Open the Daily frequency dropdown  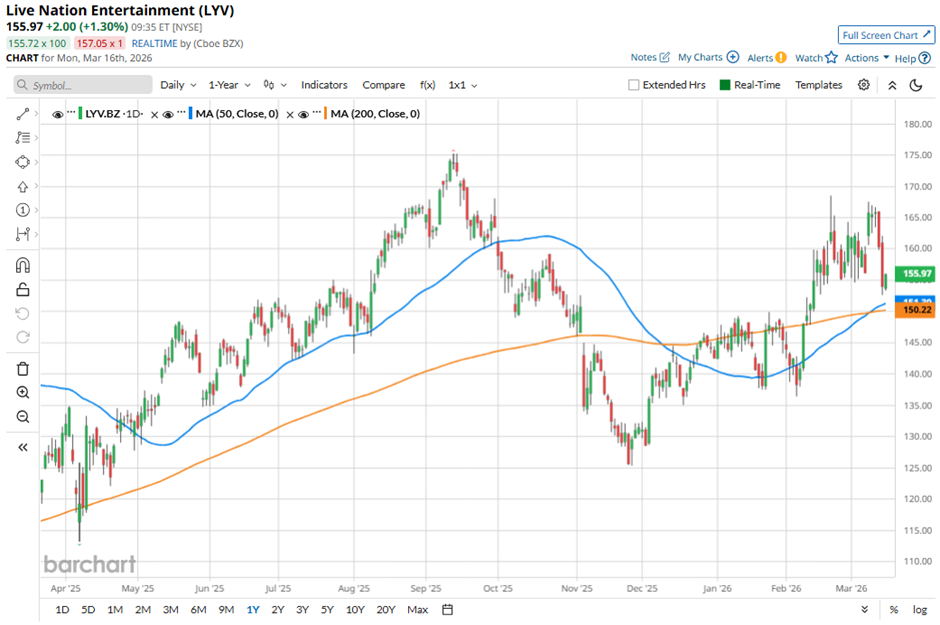point(178,85)
